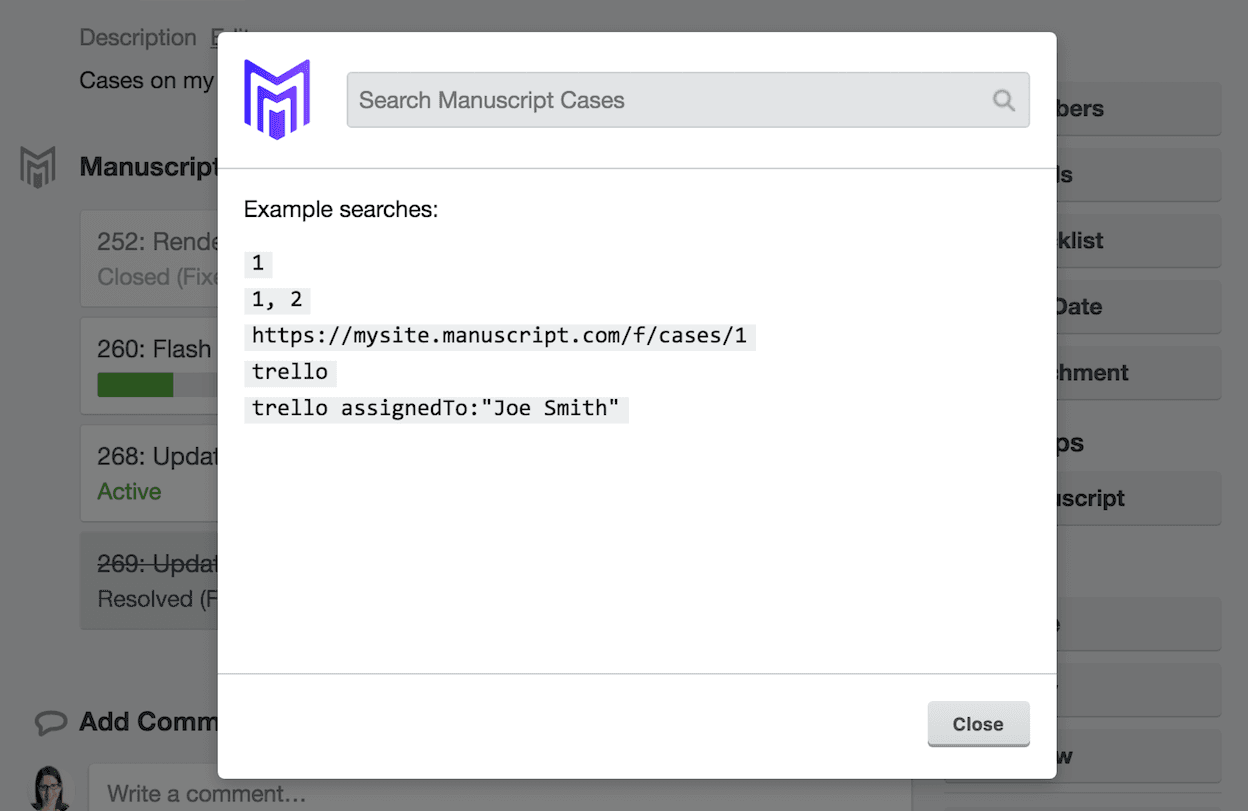Open case 252 in the Manuscript list

tap(150, 258)
